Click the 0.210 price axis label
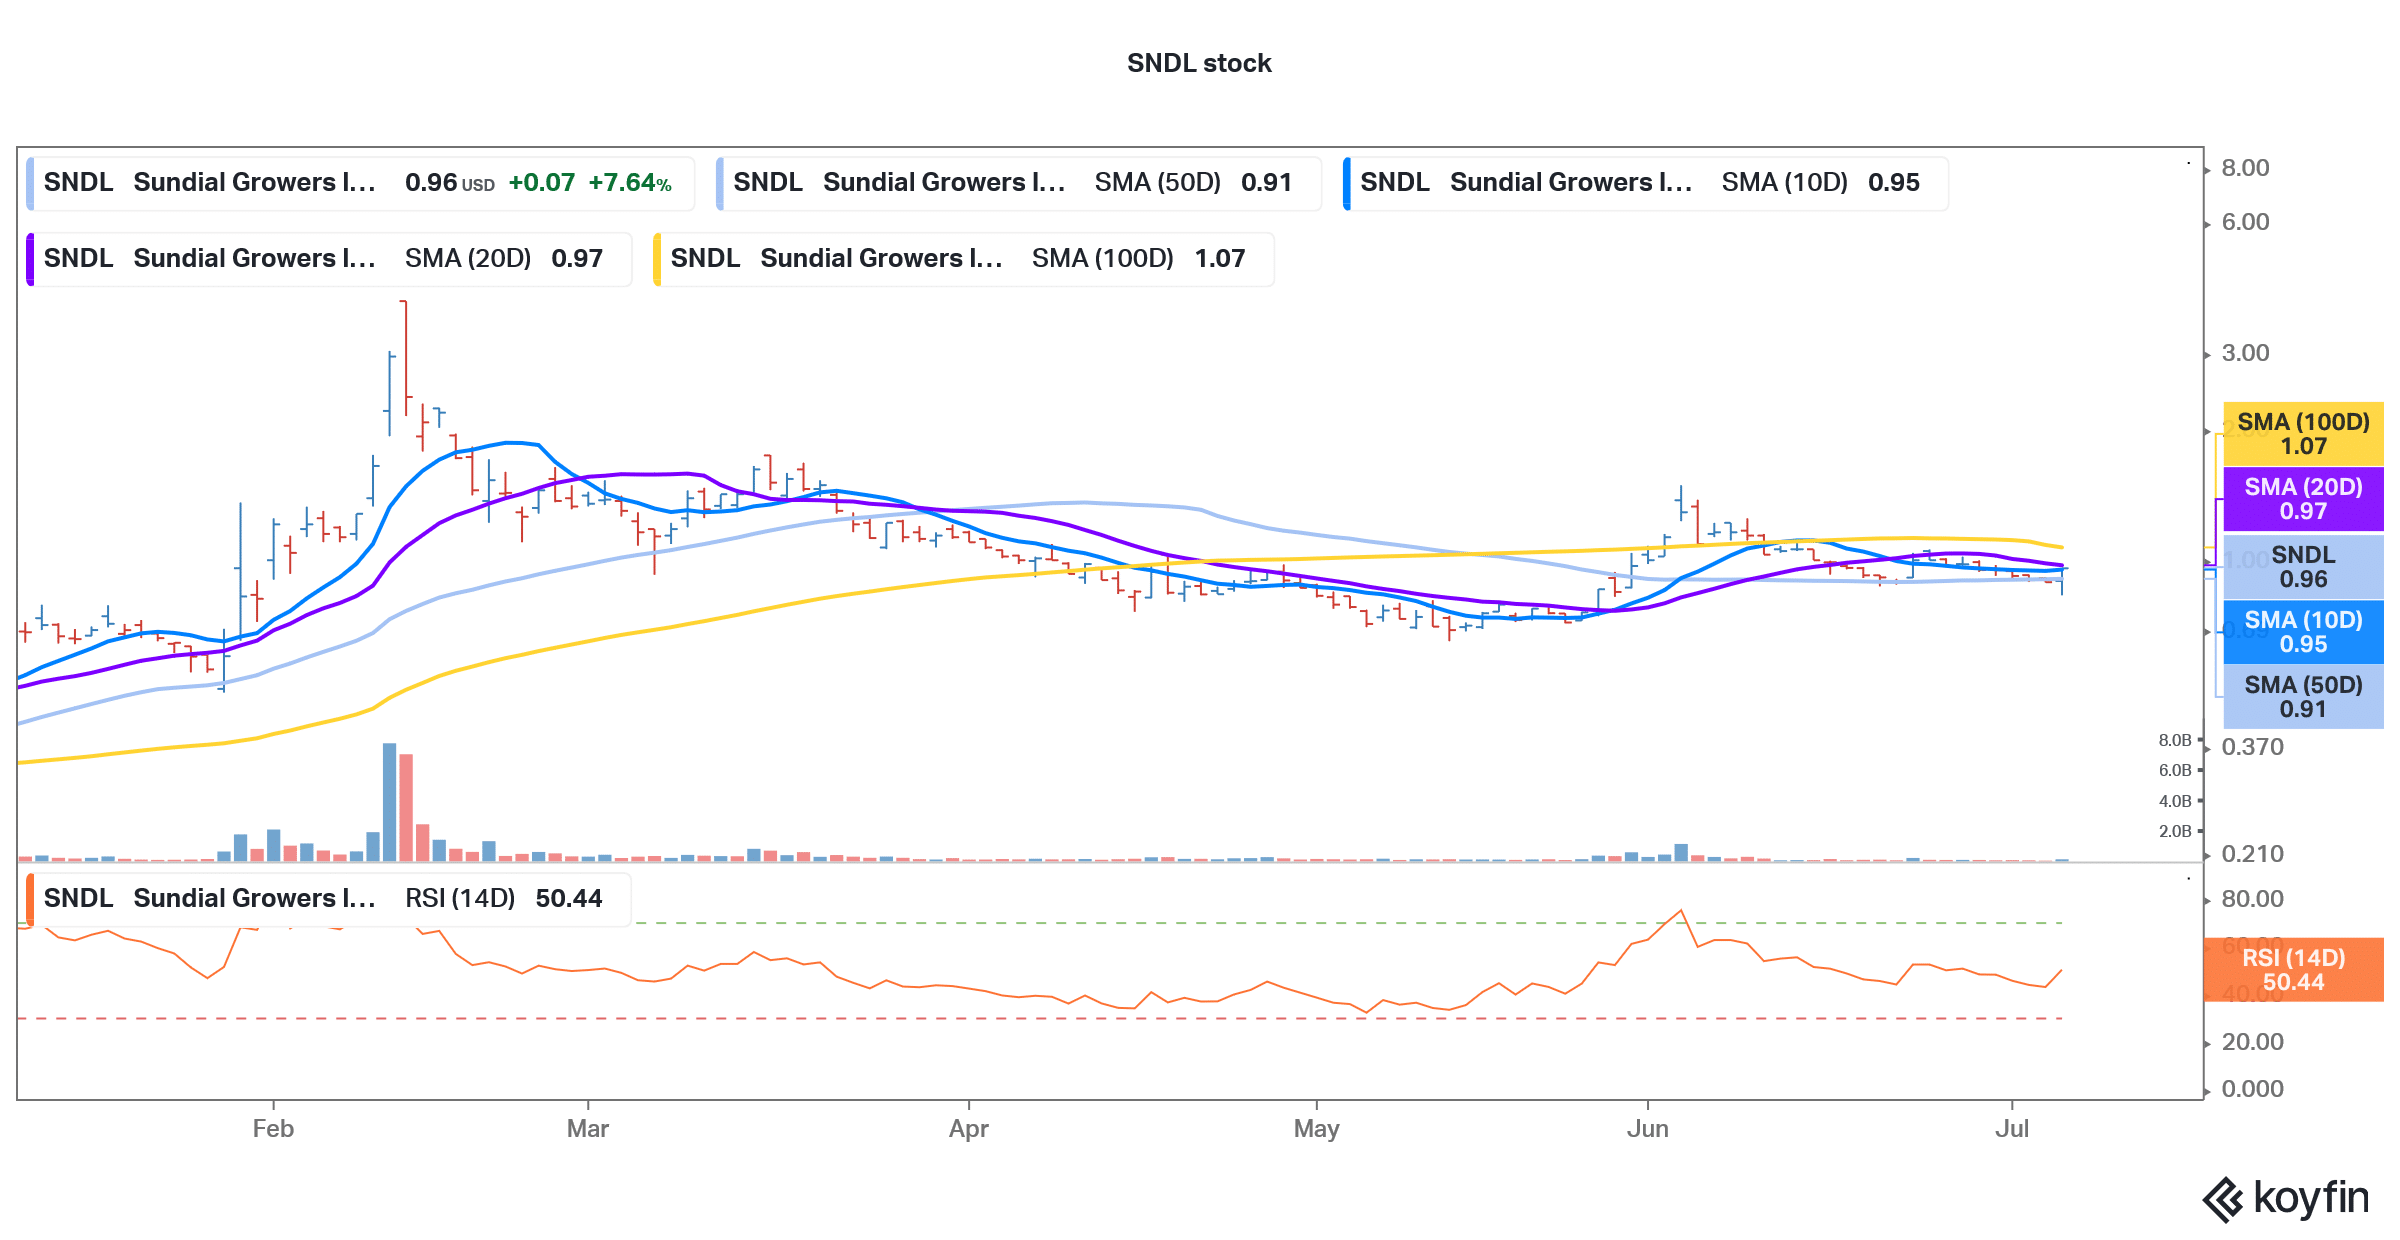The image size is (2400, 1240). (2252, 854)
